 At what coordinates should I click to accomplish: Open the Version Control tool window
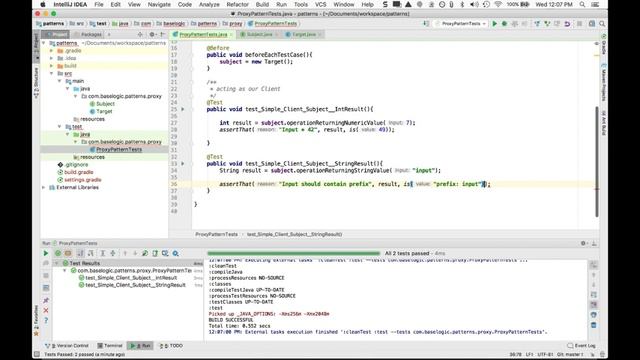tap(67, 346)
